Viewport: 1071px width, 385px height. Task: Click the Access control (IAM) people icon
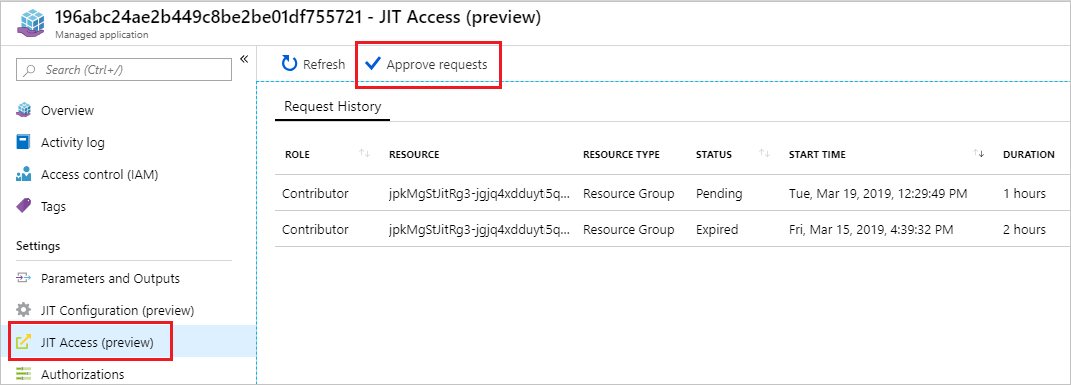(24, 174)
